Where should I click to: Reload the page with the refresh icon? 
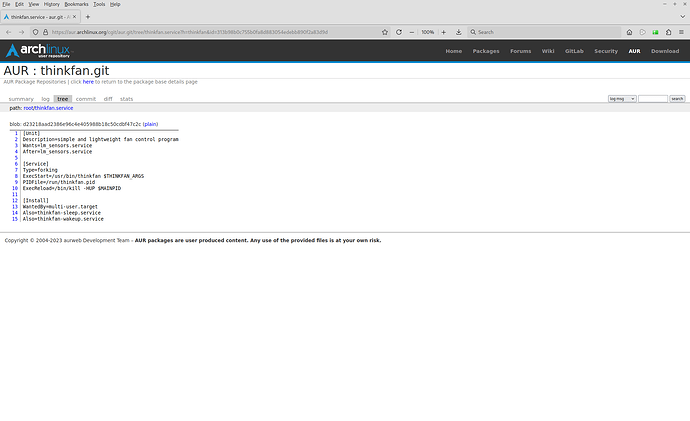[x=399, y=32]
